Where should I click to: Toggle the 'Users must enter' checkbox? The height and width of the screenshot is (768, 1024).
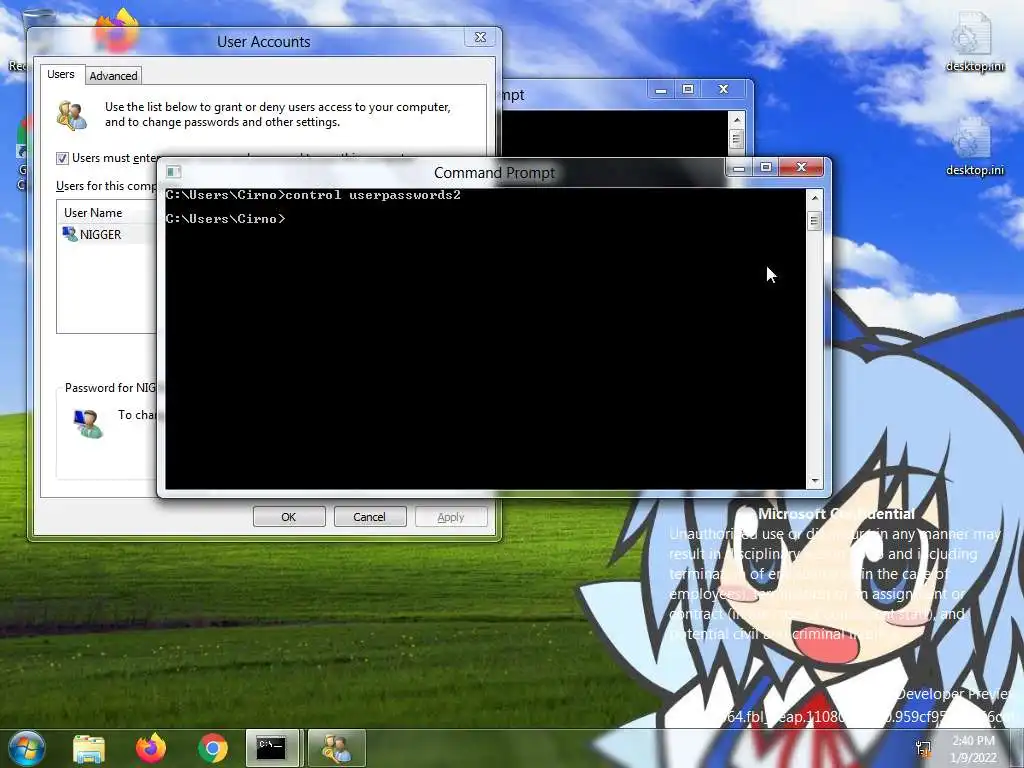pyautogui.click(x=62, y=158)
